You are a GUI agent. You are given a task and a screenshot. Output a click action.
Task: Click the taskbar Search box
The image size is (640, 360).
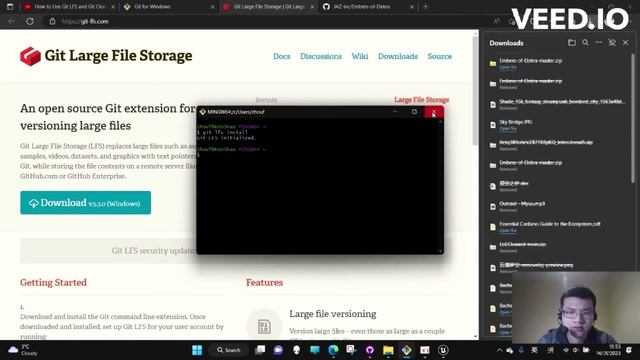point(229,350)
